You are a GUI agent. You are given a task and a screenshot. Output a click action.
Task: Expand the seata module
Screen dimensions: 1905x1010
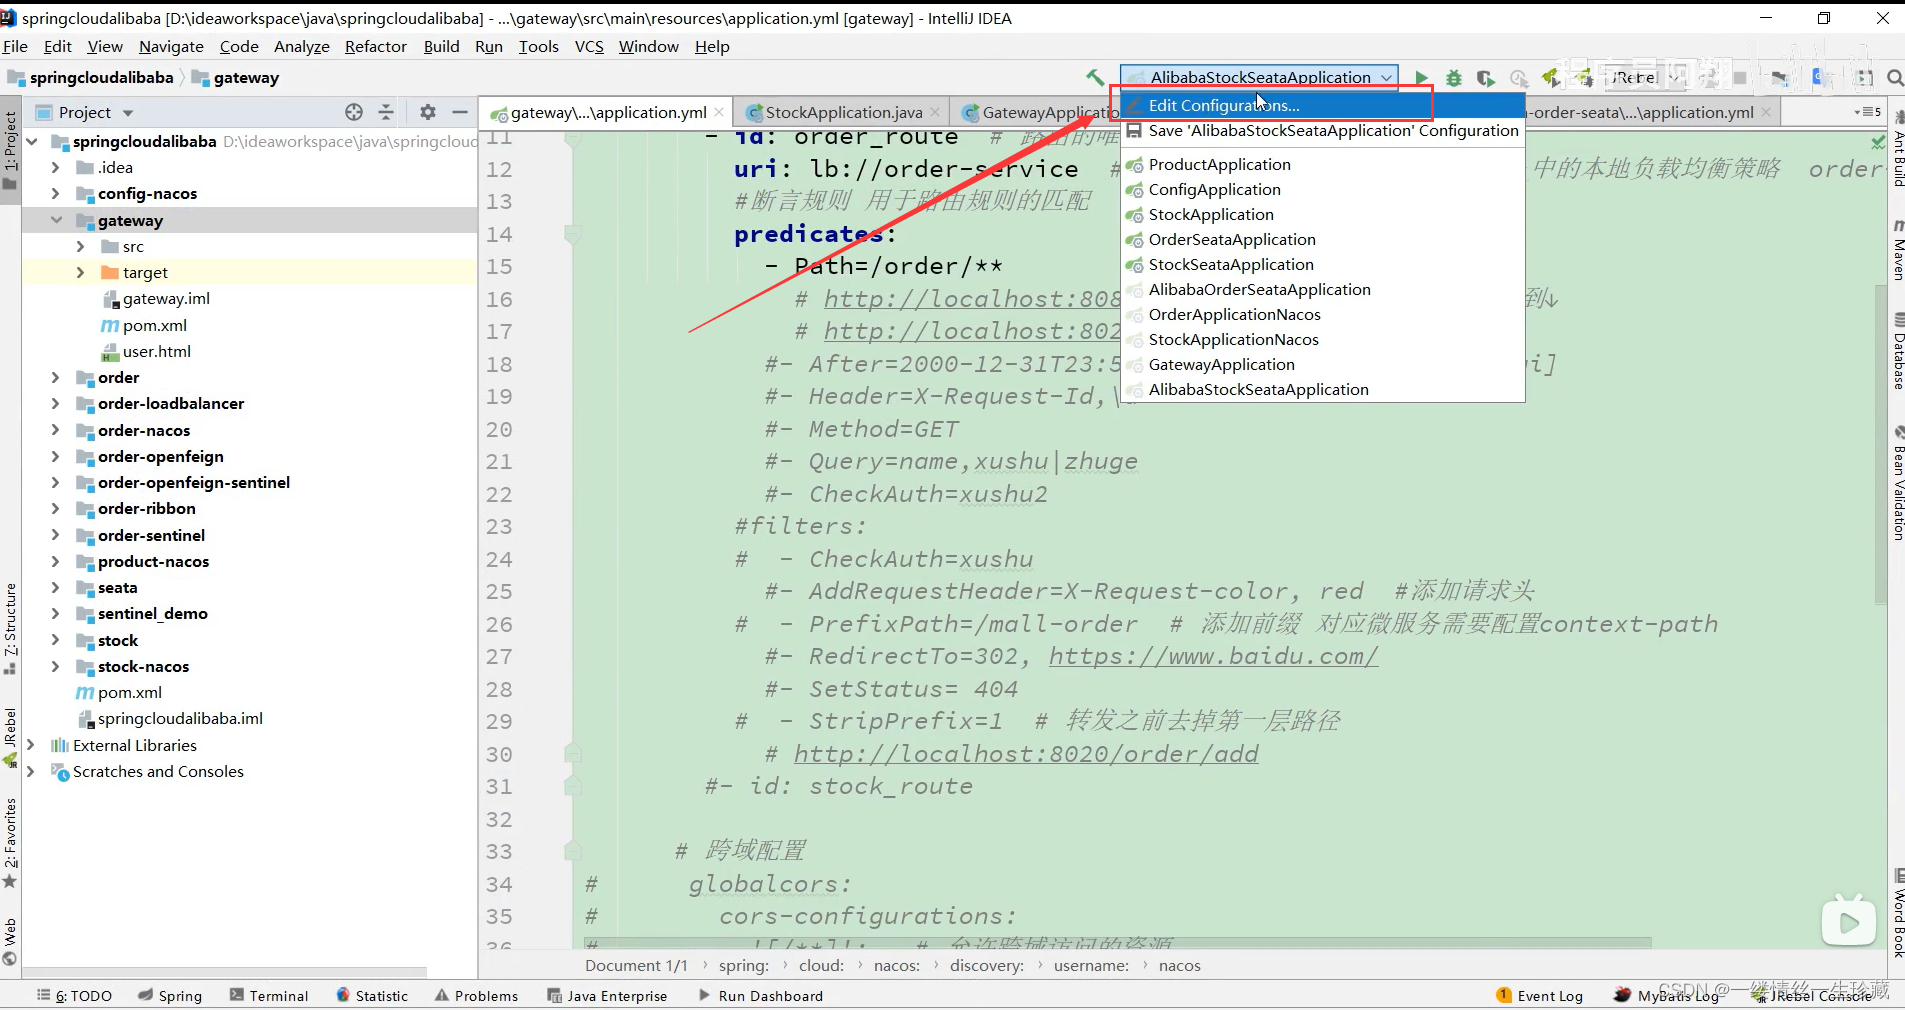(56, 588)
